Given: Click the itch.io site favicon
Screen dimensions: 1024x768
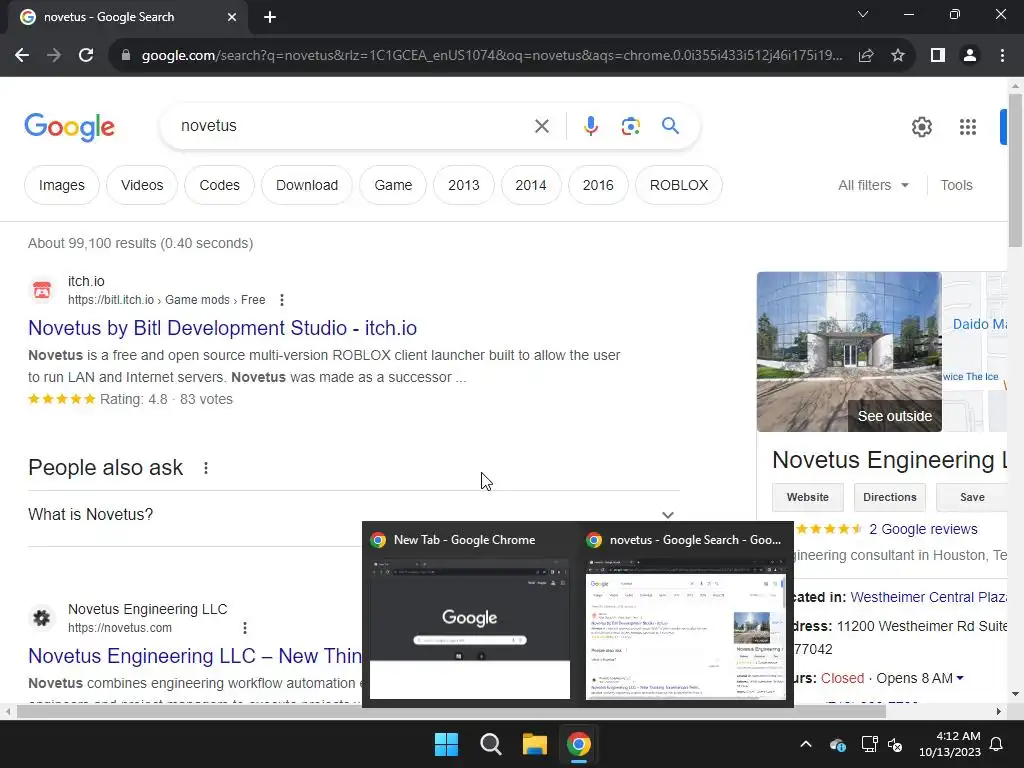Looking at the screenshot, I should pyautogui.click(x=42, y=290).
